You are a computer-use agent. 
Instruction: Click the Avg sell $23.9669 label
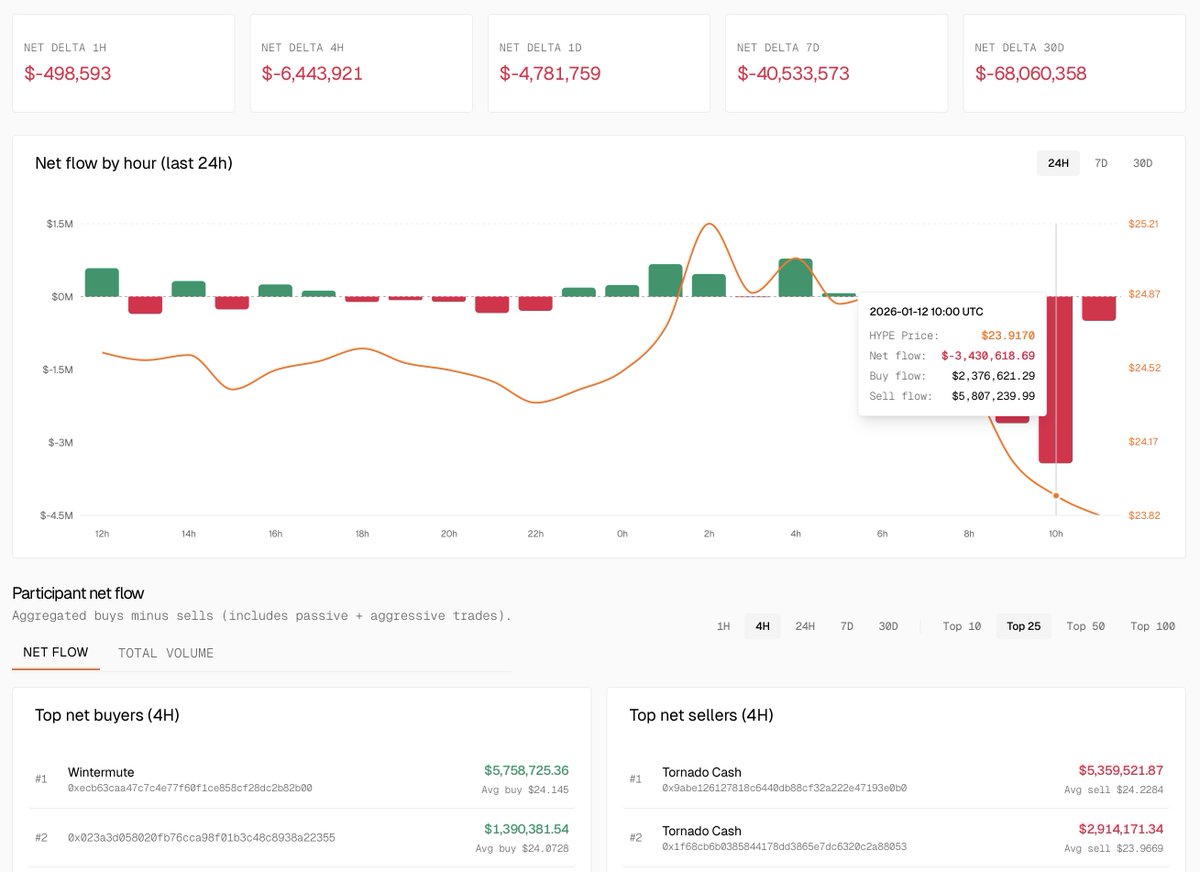pos(1114,848)
